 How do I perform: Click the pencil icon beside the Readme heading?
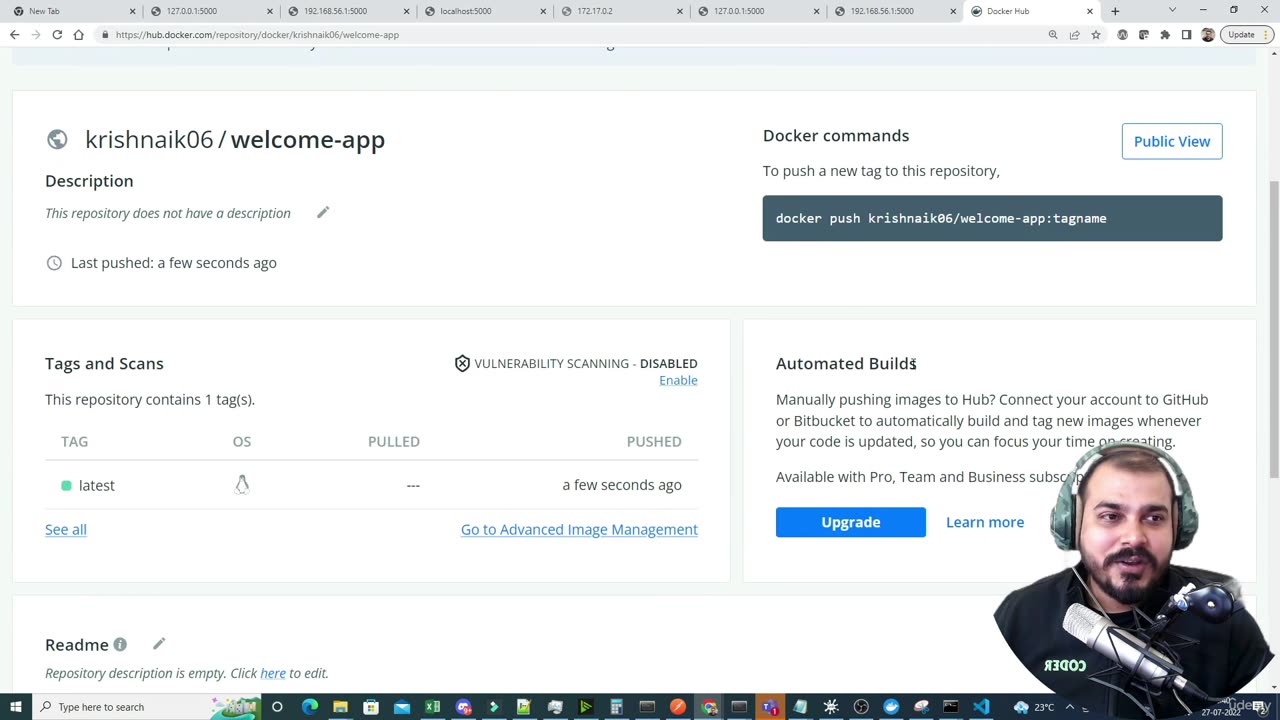159,644
